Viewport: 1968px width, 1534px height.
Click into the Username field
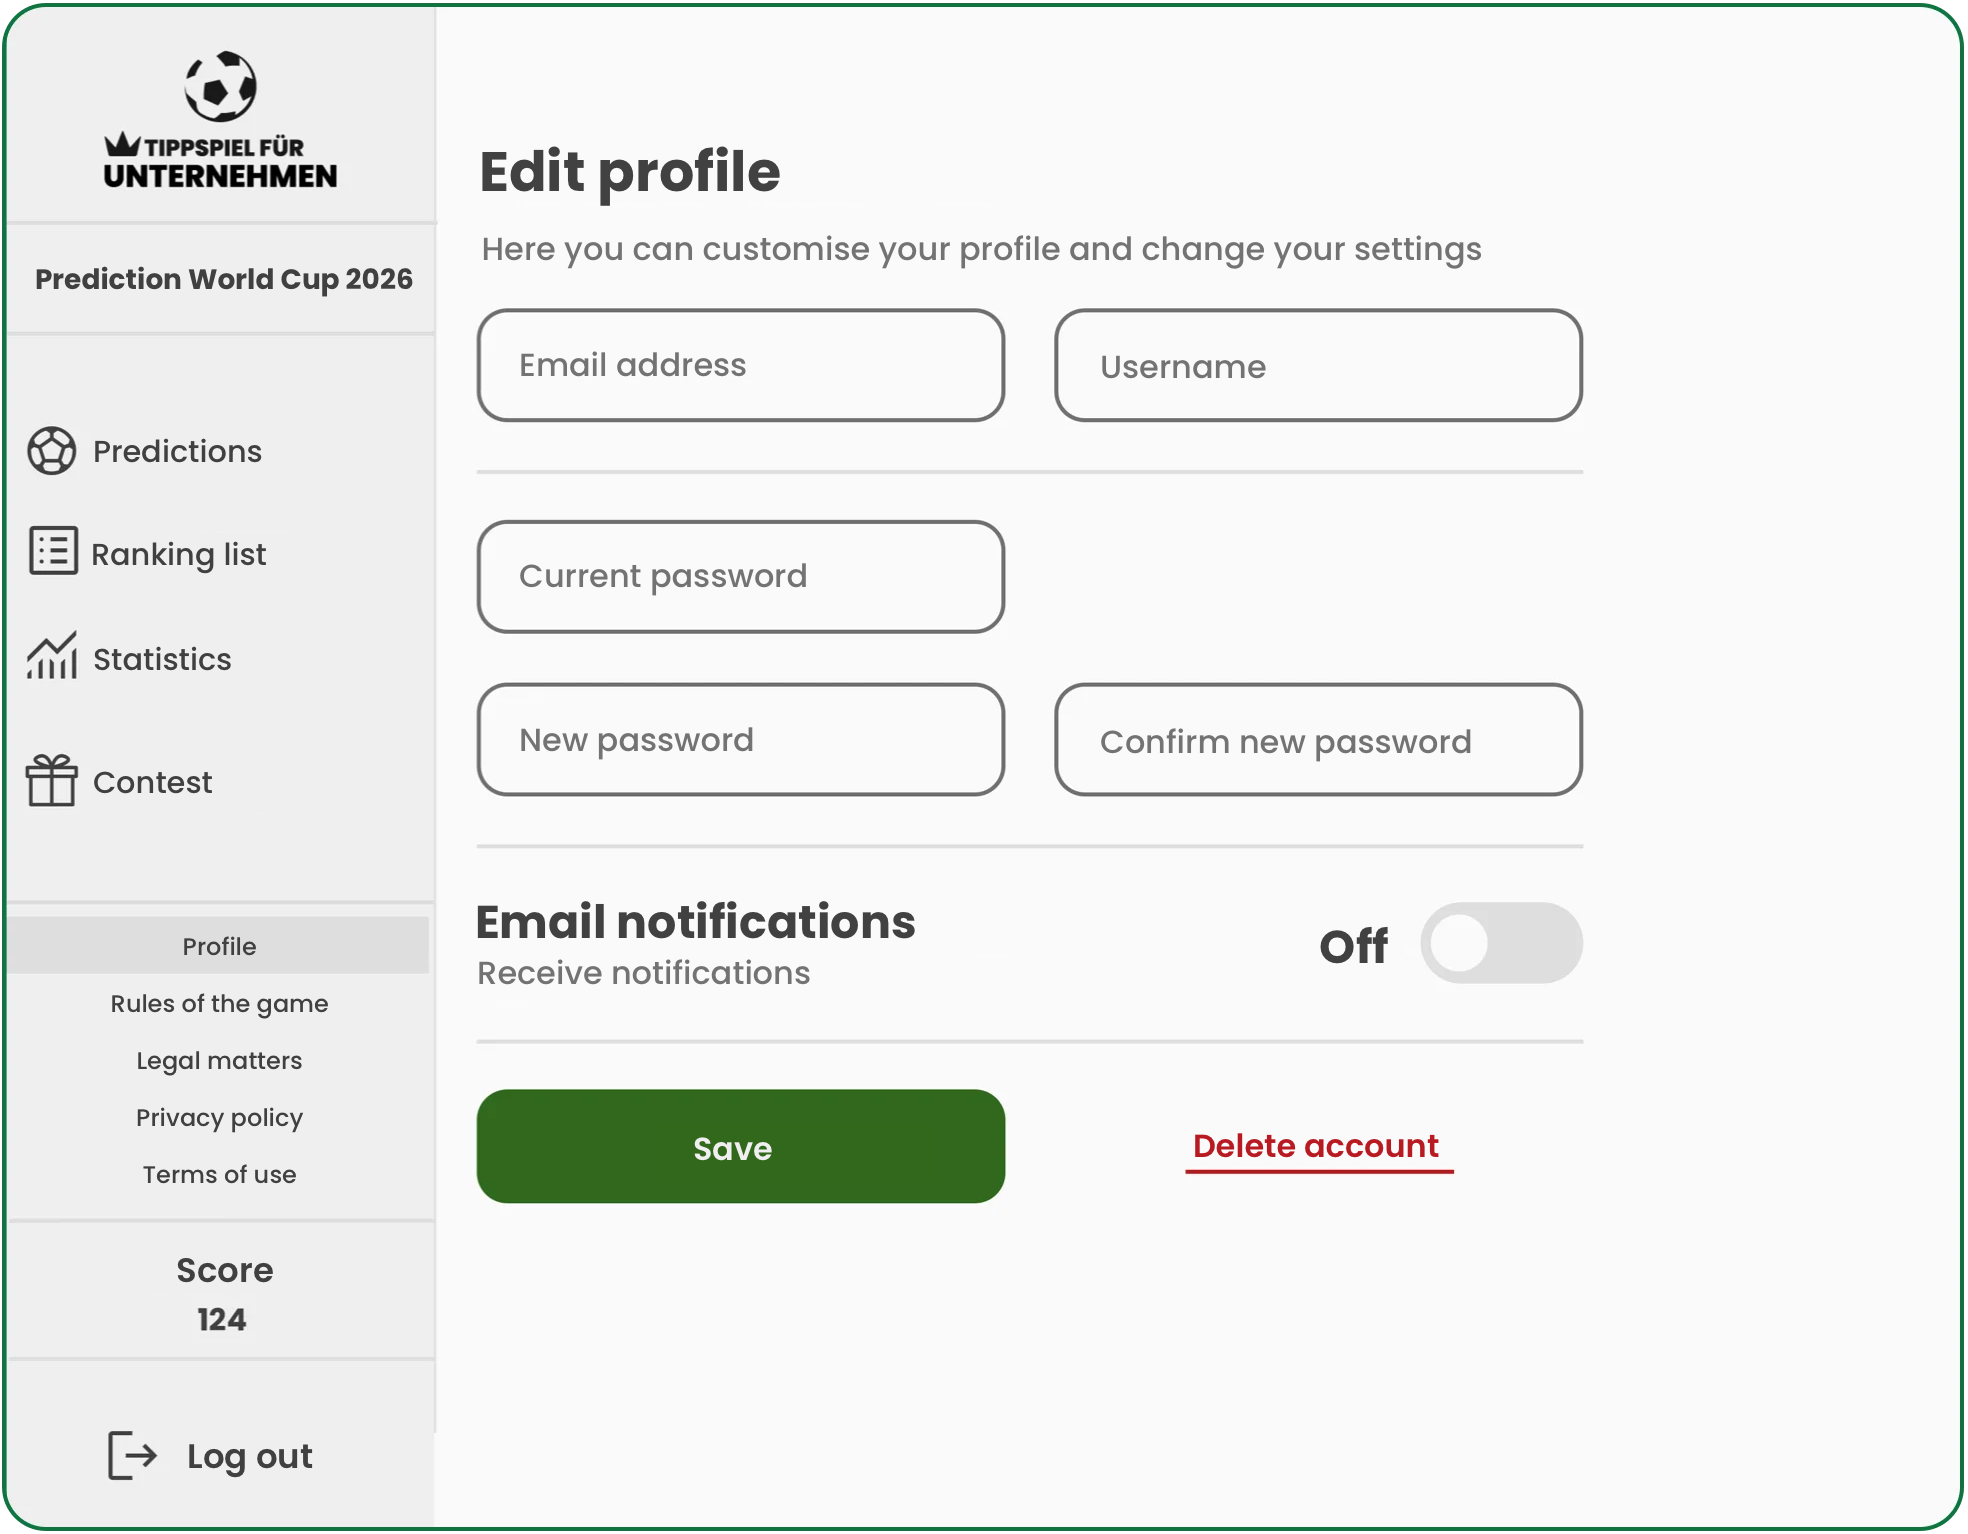tap(1318, 365)
